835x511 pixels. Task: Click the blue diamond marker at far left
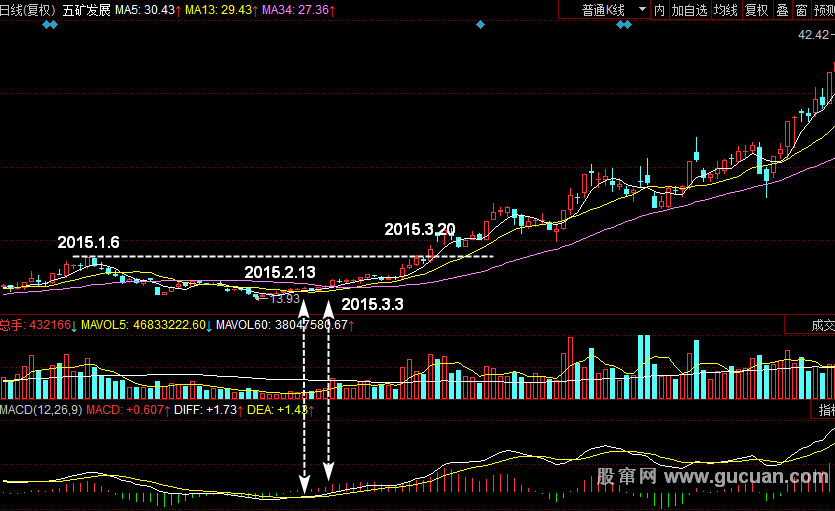[x=50, y=24]
